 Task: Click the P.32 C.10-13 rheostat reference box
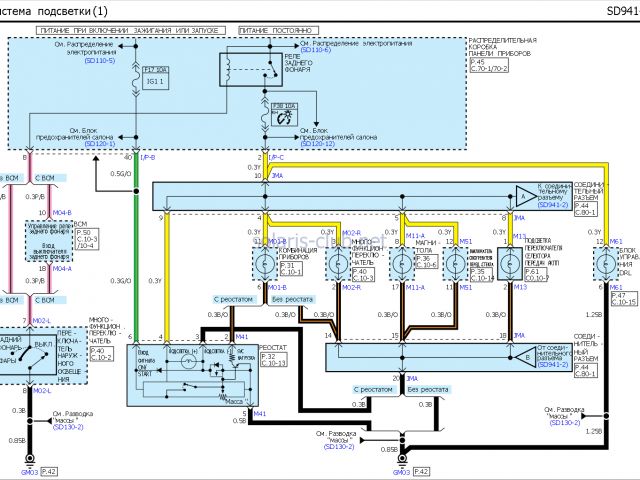[273, 360]
